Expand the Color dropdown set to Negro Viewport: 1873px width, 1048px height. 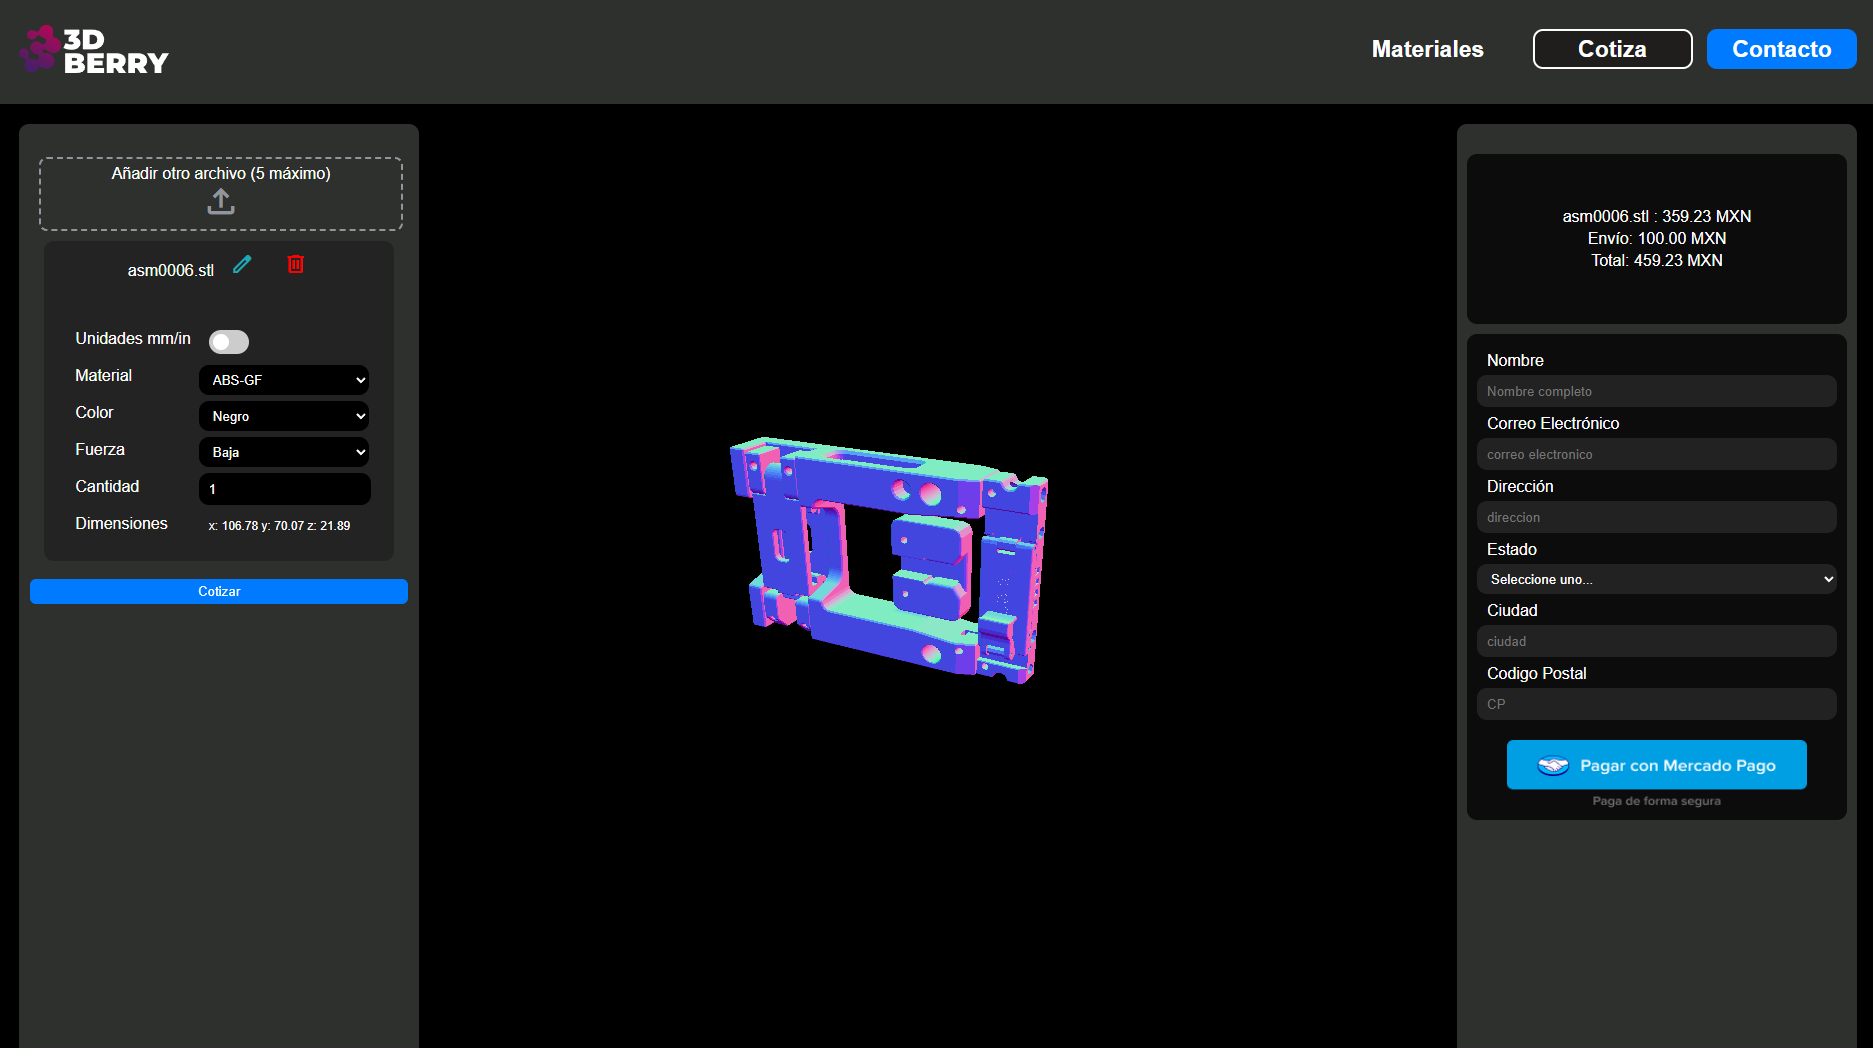(x=284, y=416)
